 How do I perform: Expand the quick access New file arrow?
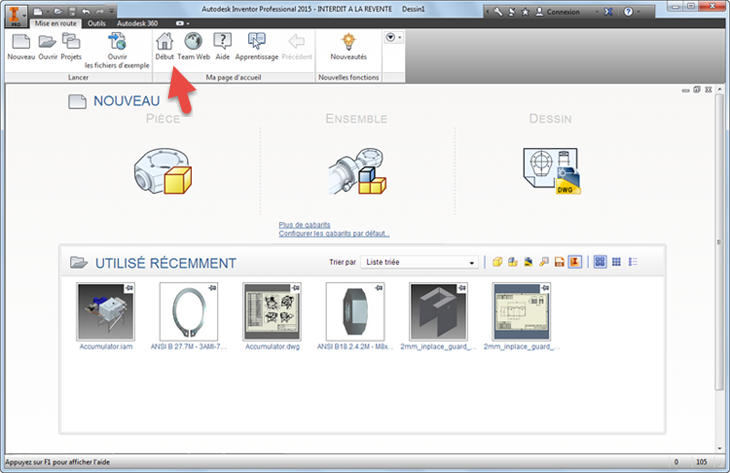point(48,11)
